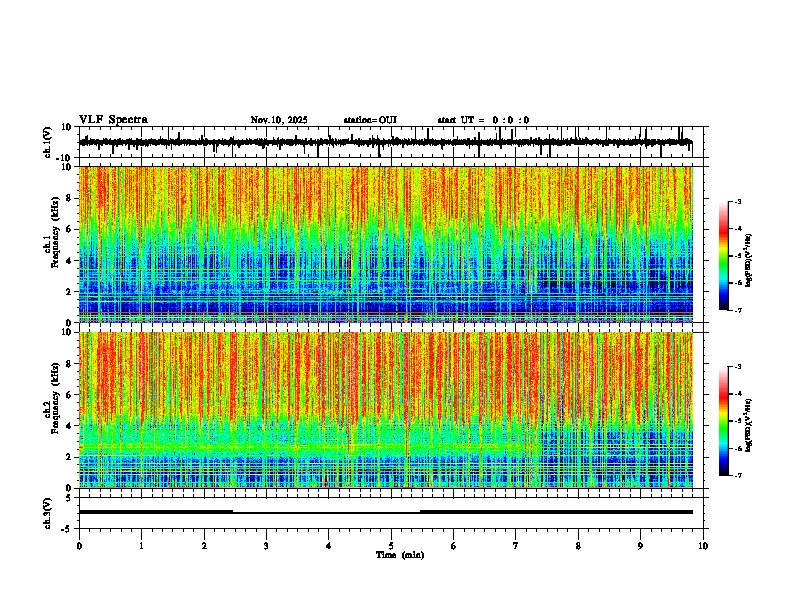The image size is (792, 612).
Task: Click the 8 kHz tick of ch.2 spectrogram
Action: 70,364
